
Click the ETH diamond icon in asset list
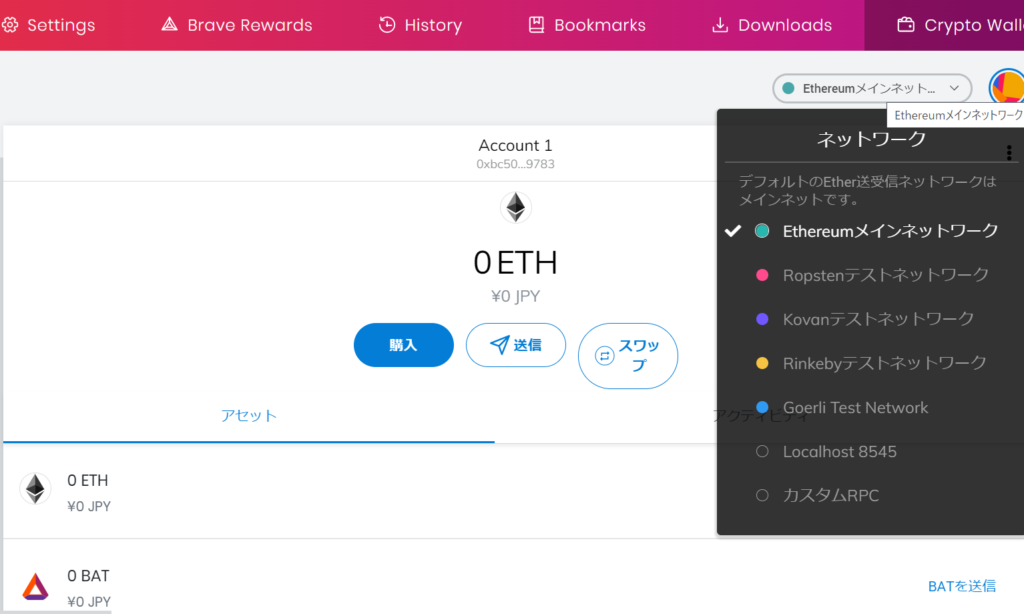(35, 489)
